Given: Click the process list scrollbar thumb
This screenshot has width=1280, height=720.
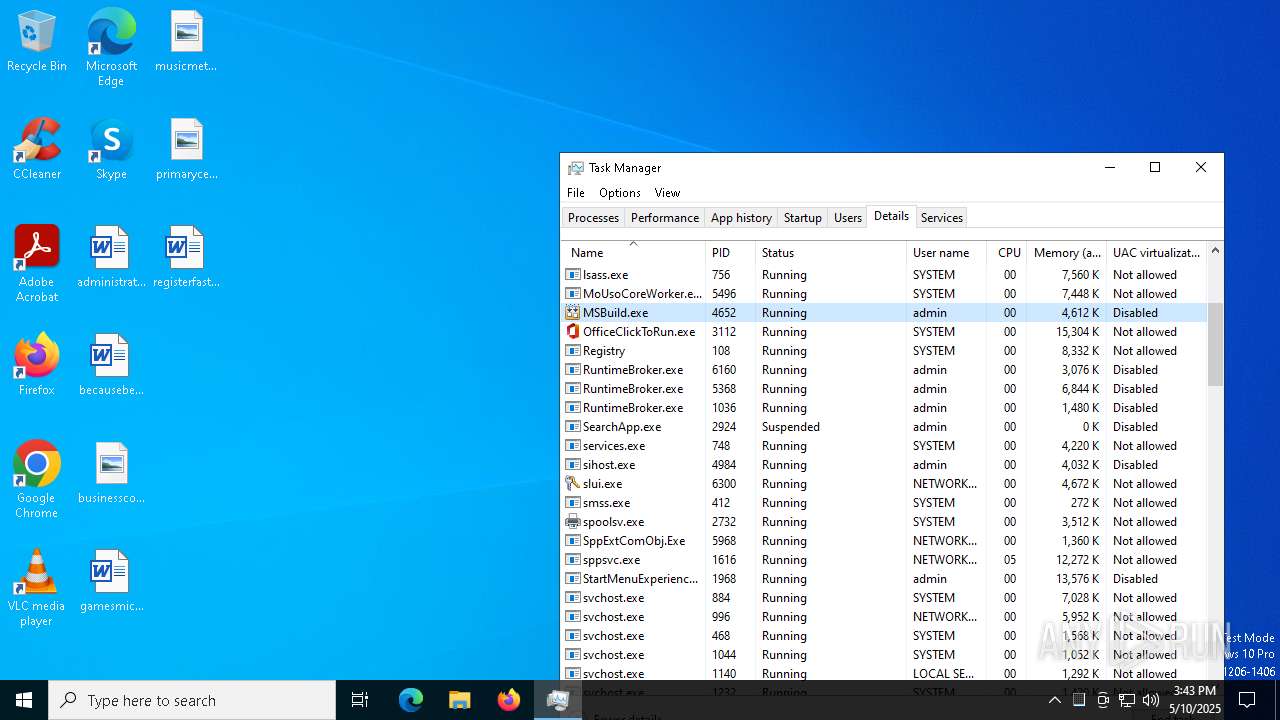Looking at the screenshot, I should (x=1215, y=344).
